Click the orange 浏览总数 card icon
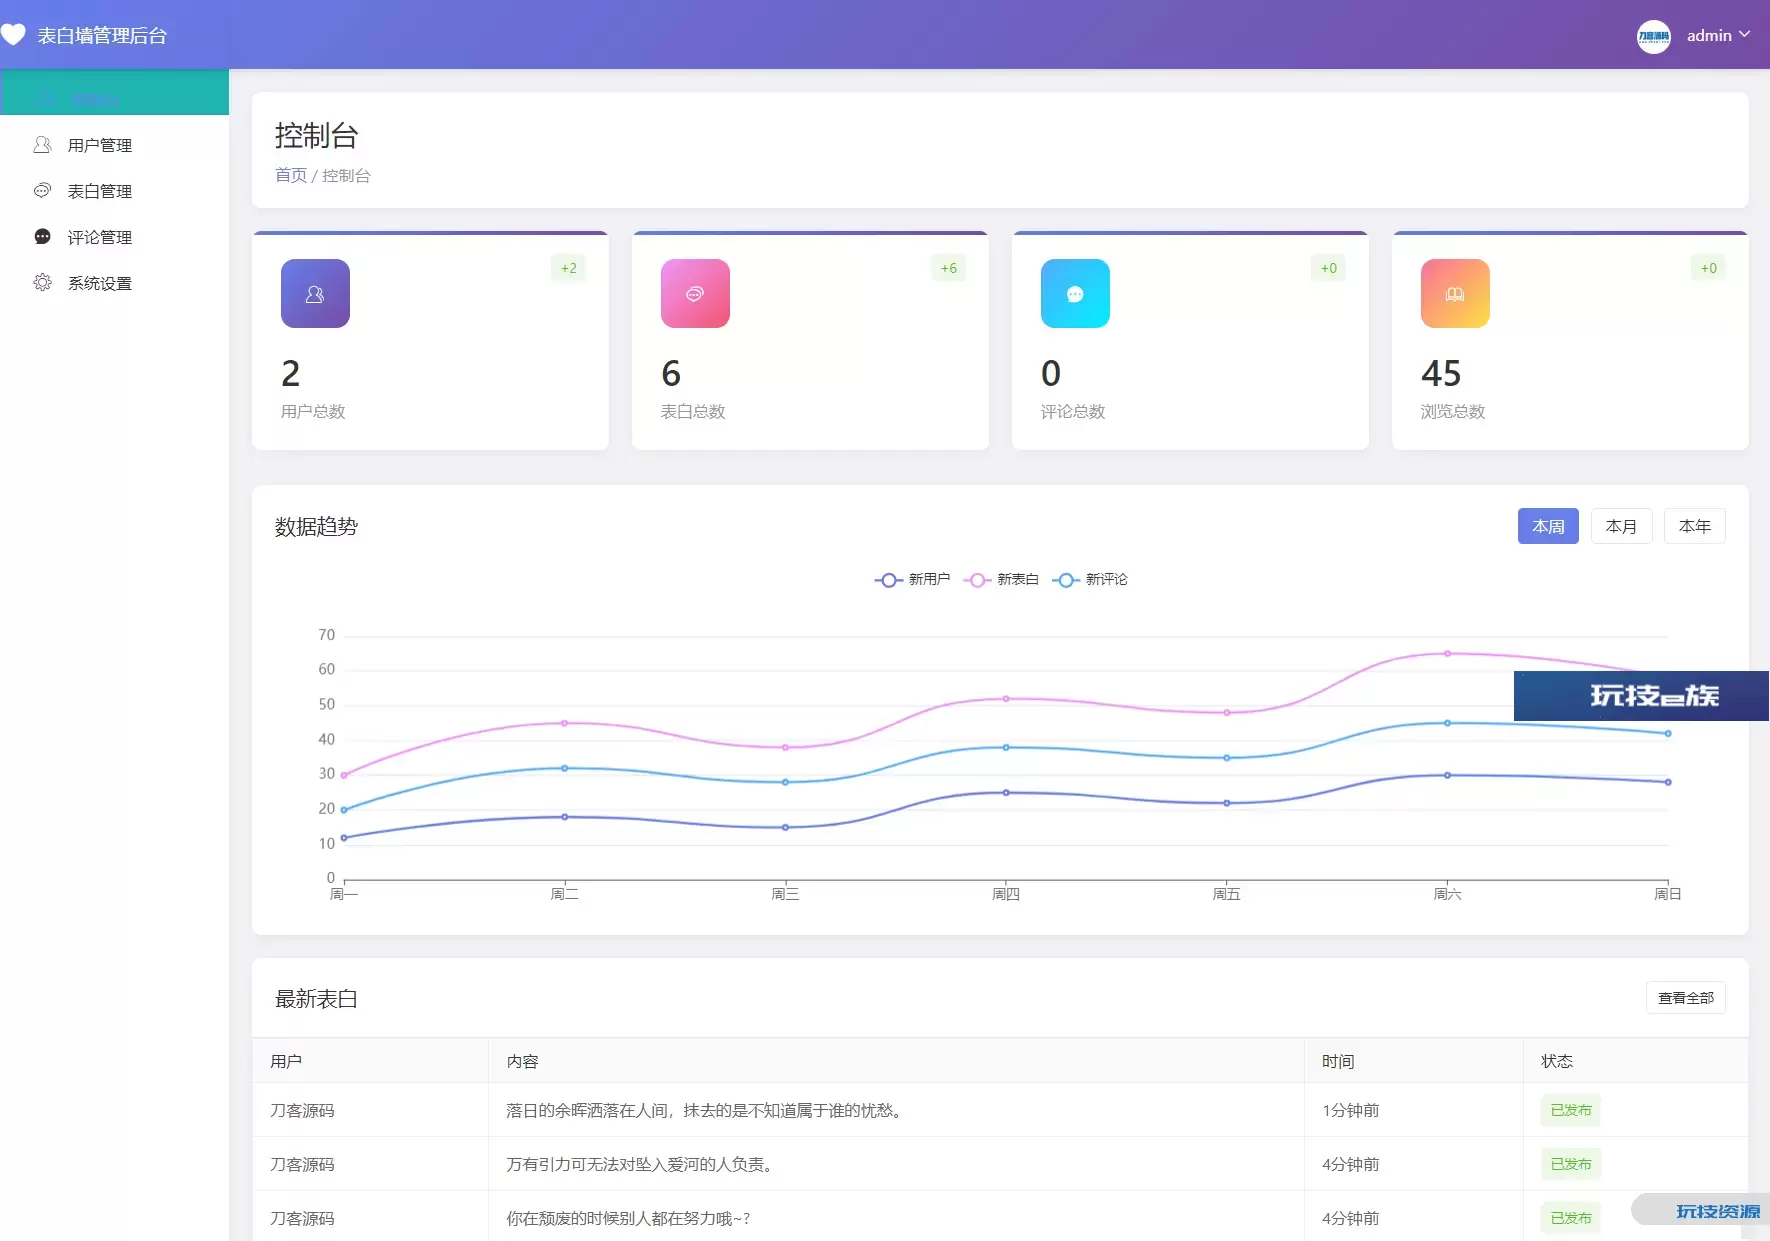The height and width of the screenshot is (1241, 1770). click(x=1455, y=294)
